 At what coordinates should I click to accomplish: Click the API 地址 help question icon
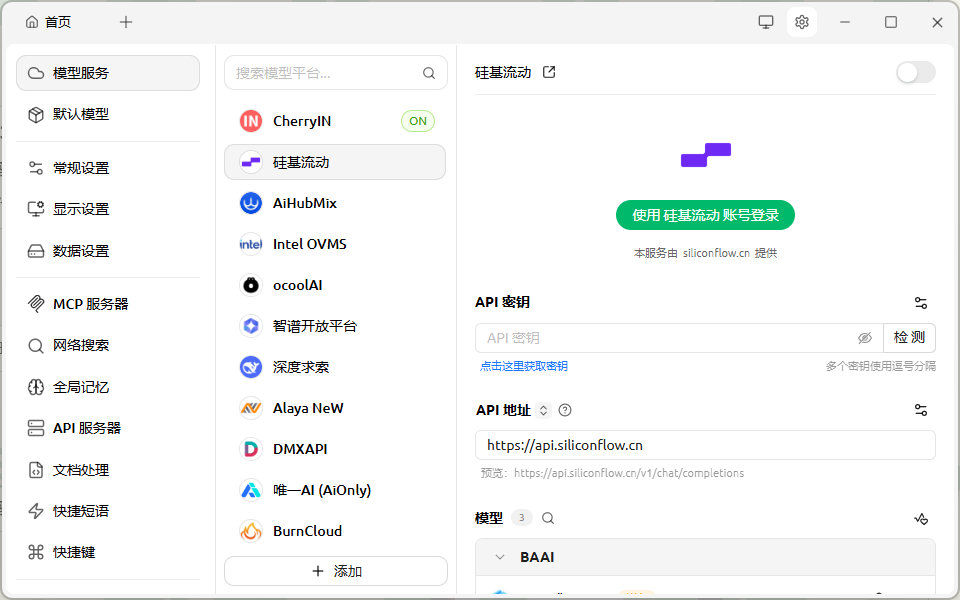pos(565,410)
